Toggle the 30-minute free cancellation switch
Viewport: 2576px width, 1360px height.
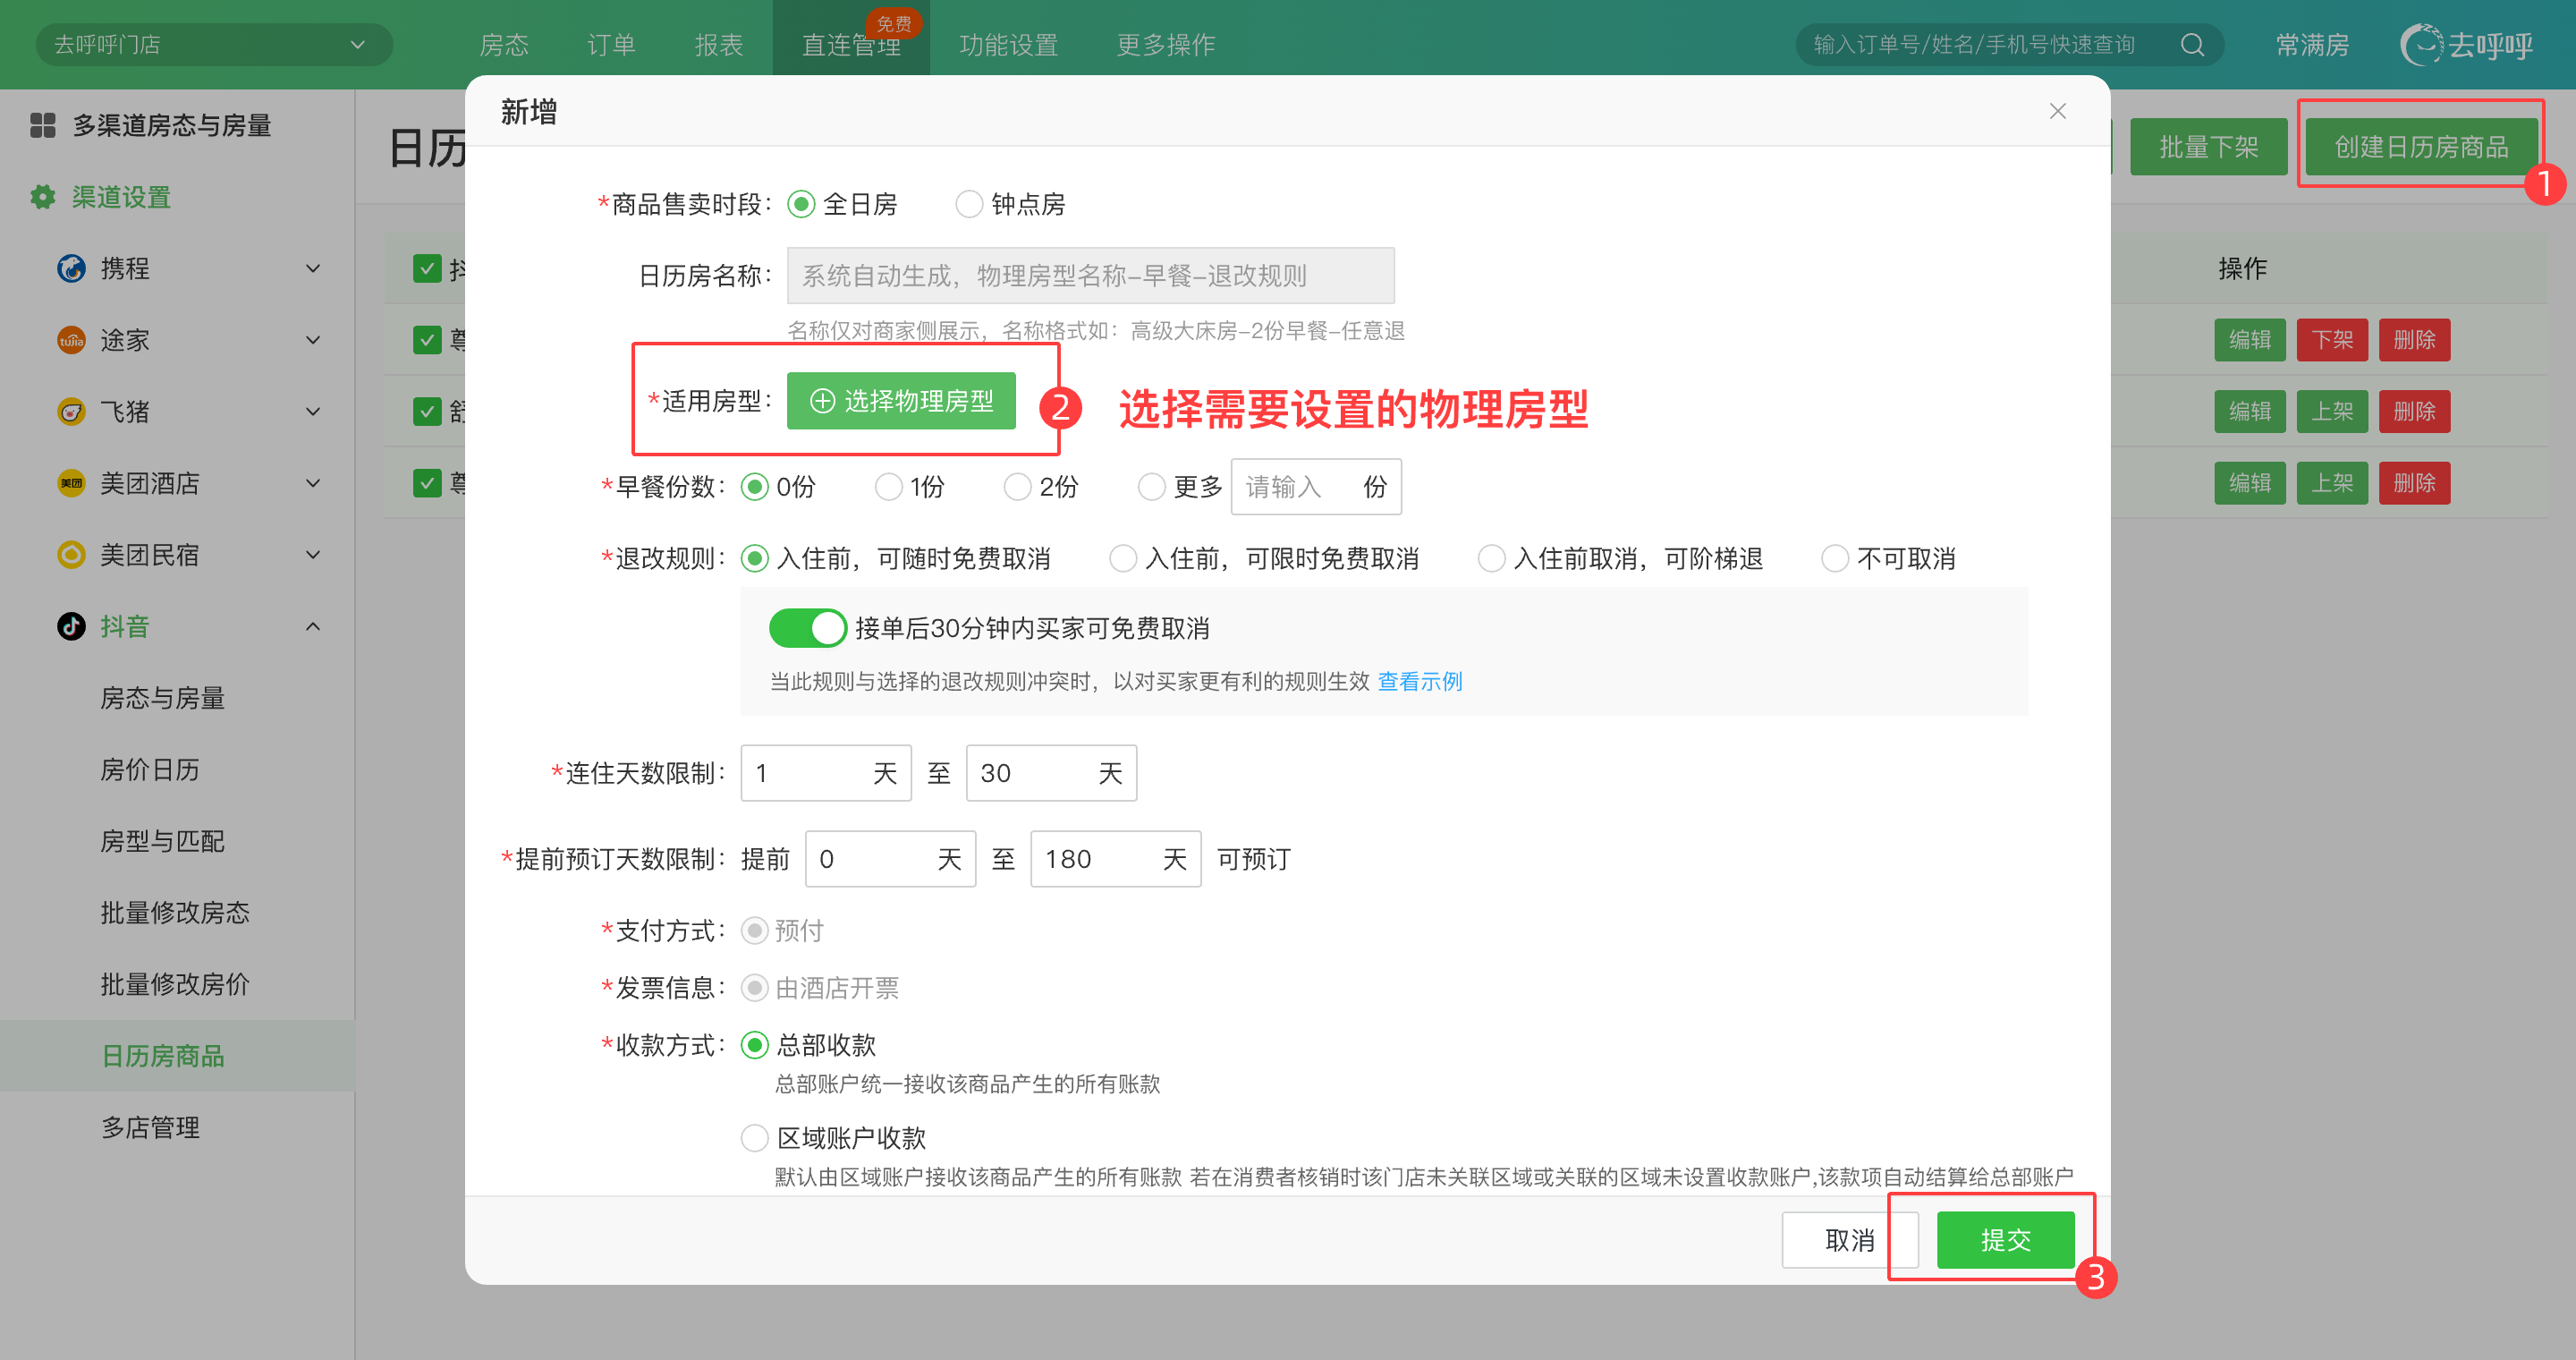point(807,628)
